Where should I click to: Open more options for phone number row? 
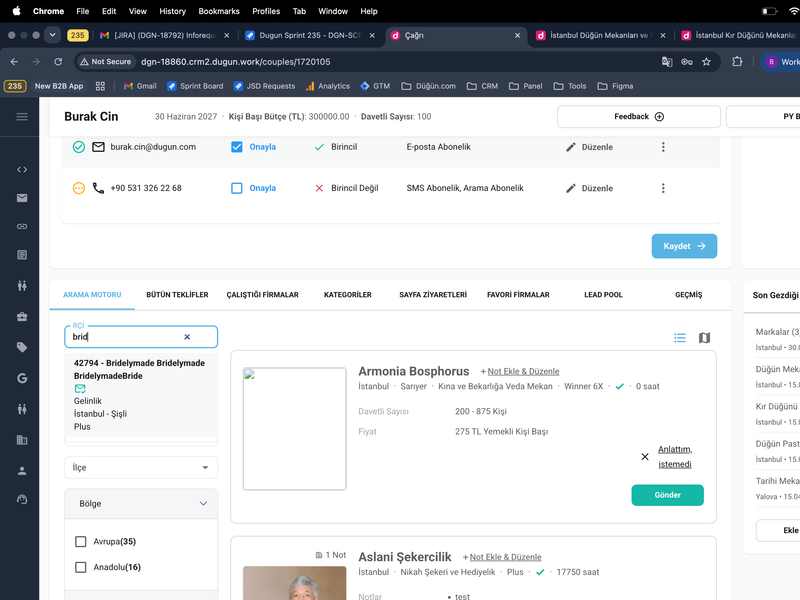point(663,188)
